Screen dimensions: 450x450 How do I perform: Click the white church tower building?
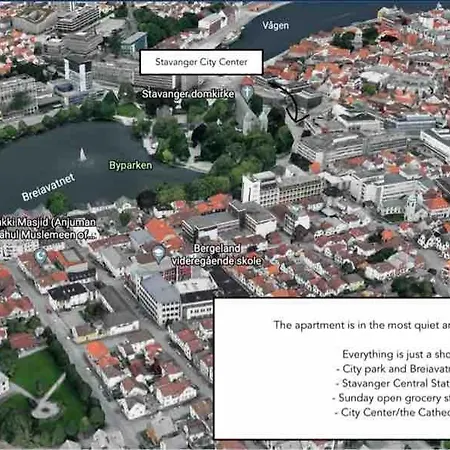click(x=413, y=207)
